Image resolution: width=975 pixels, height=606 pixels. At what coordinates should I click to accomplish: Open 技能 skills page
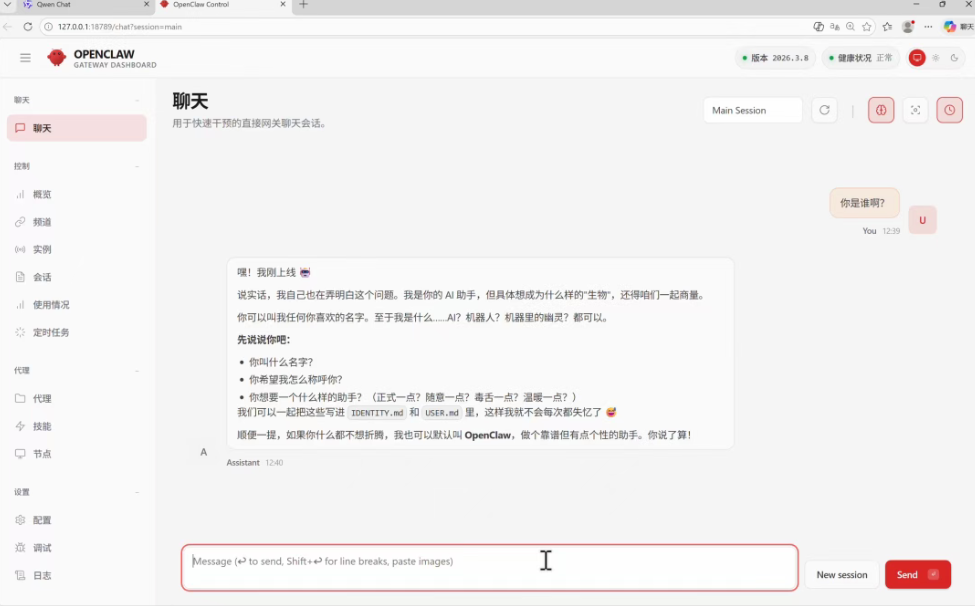76,426
